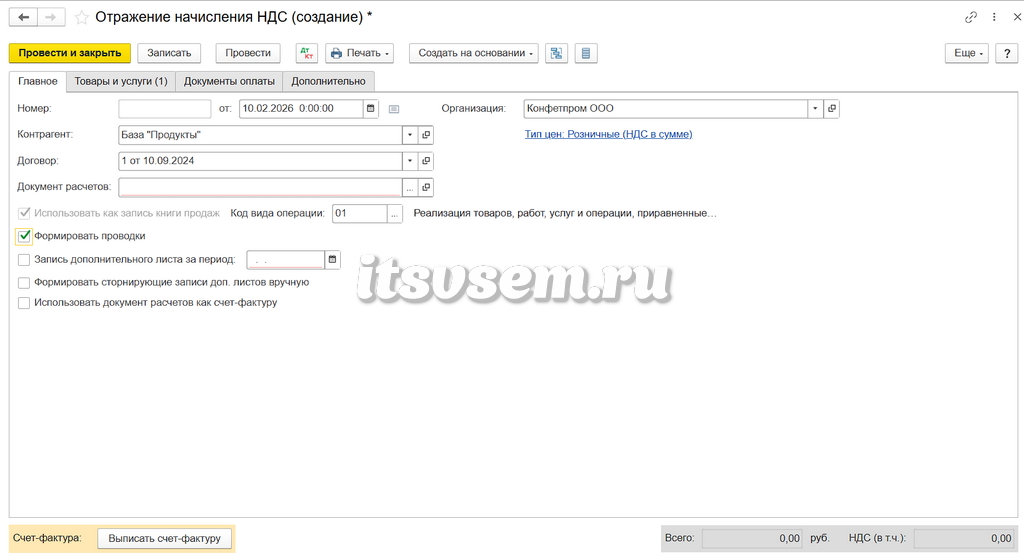Add document to favorites with star icon
Viewport: 1024px width, 555px height.
(82, 18)
